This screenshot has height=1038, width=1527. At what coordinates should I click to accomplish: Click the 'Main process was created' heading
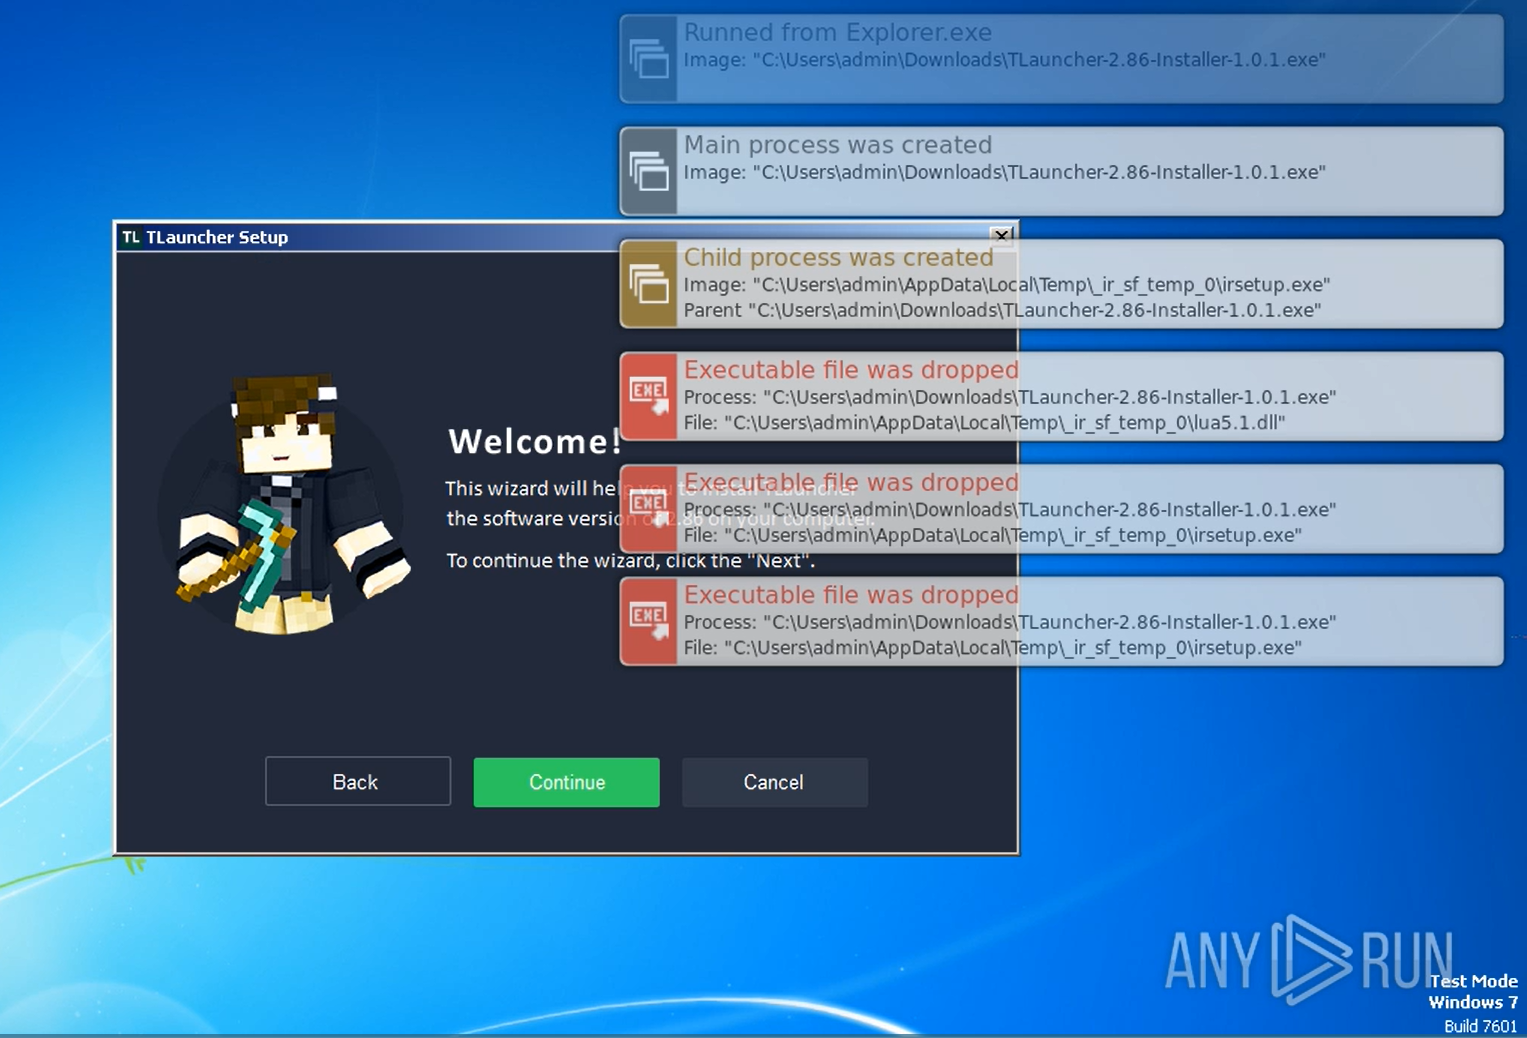(837, 145)
